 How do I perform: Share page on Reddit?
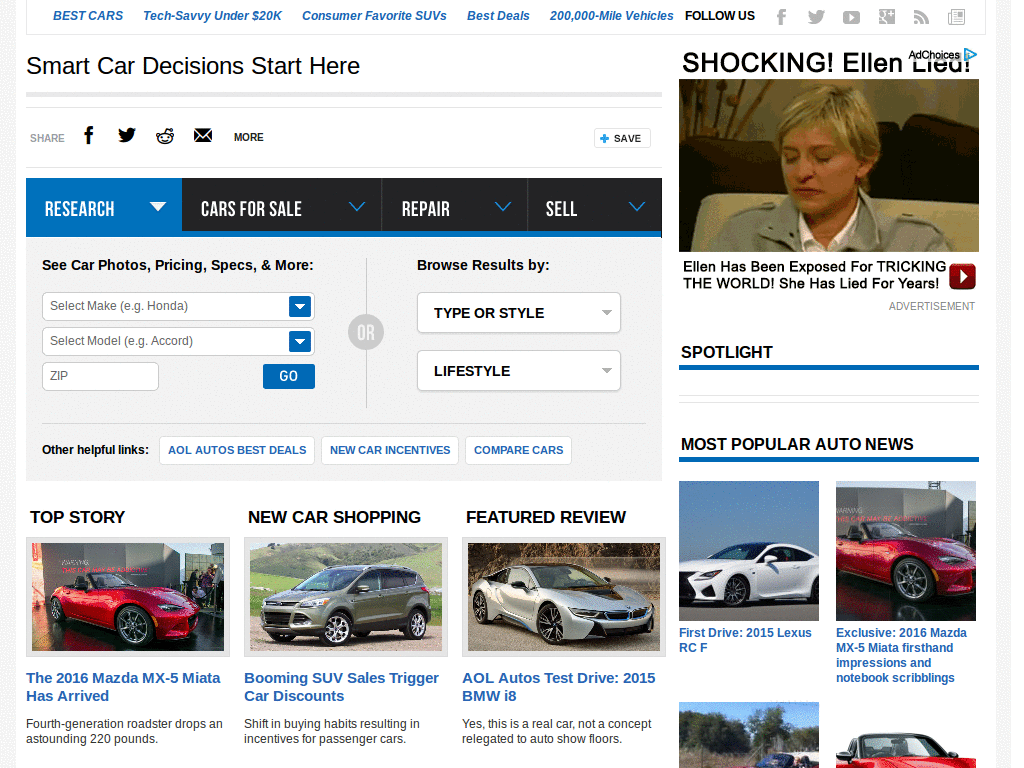(165, 136)
